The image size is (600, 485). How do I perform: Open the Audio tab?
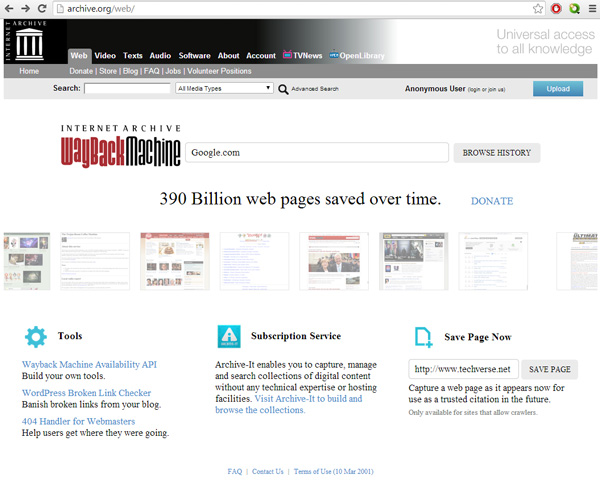tap(160, 56)
